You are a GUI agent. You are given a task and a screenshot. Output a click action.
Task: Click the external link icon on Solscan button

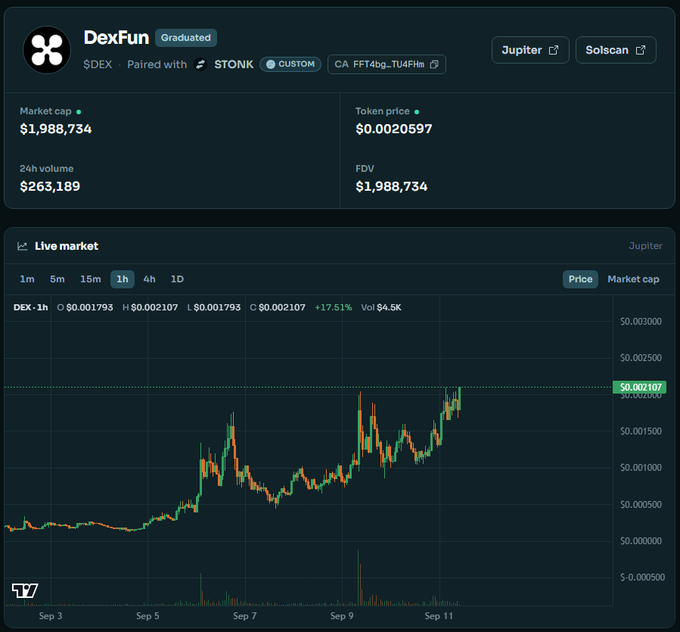(x=640, y=50)
